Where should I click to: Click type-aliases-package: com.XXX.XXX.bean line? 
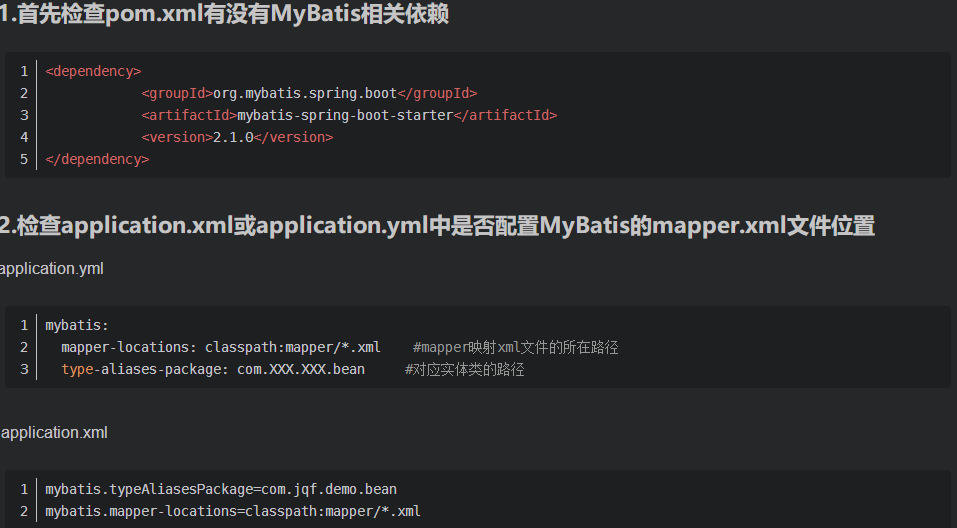pos(213,369)
